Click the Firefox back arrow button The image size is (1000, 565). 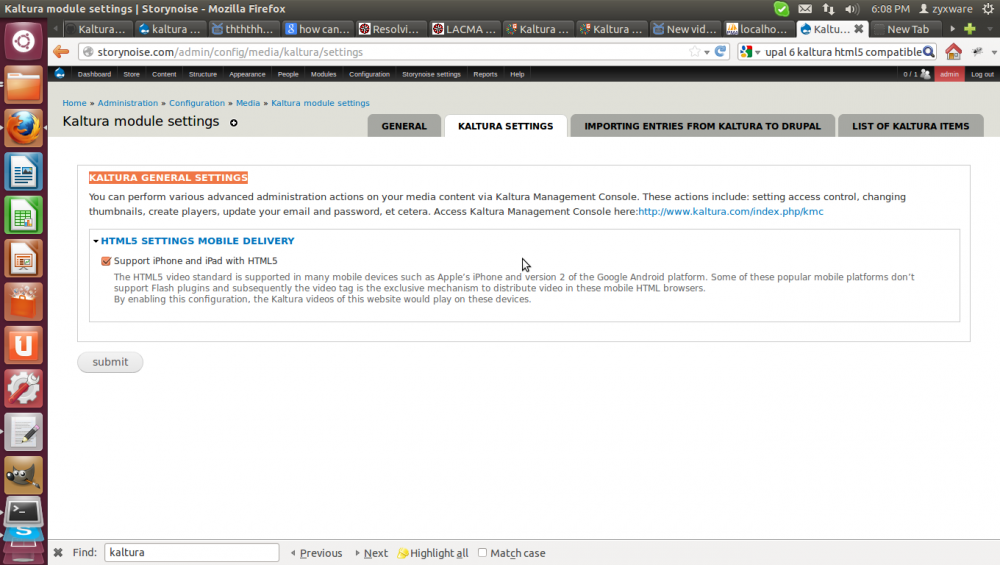(x=62, y=52)
